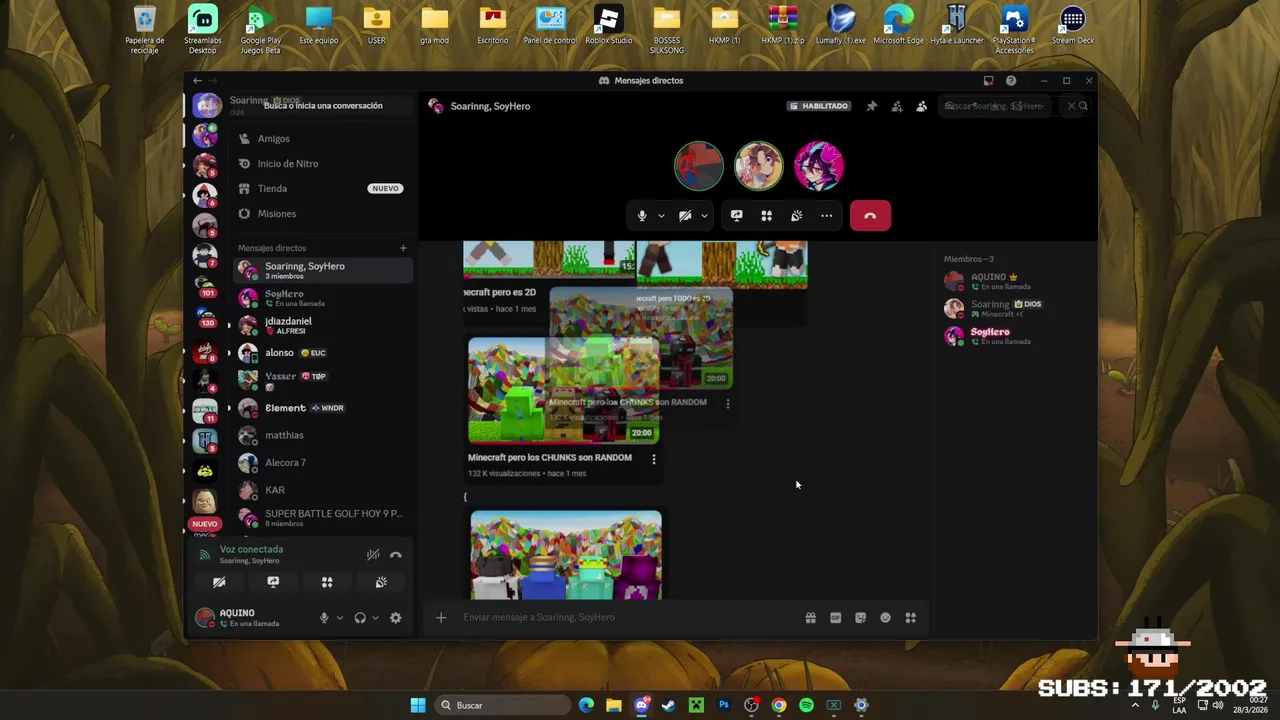
Task: Open Tienda page
Action: tap(323, 188)
